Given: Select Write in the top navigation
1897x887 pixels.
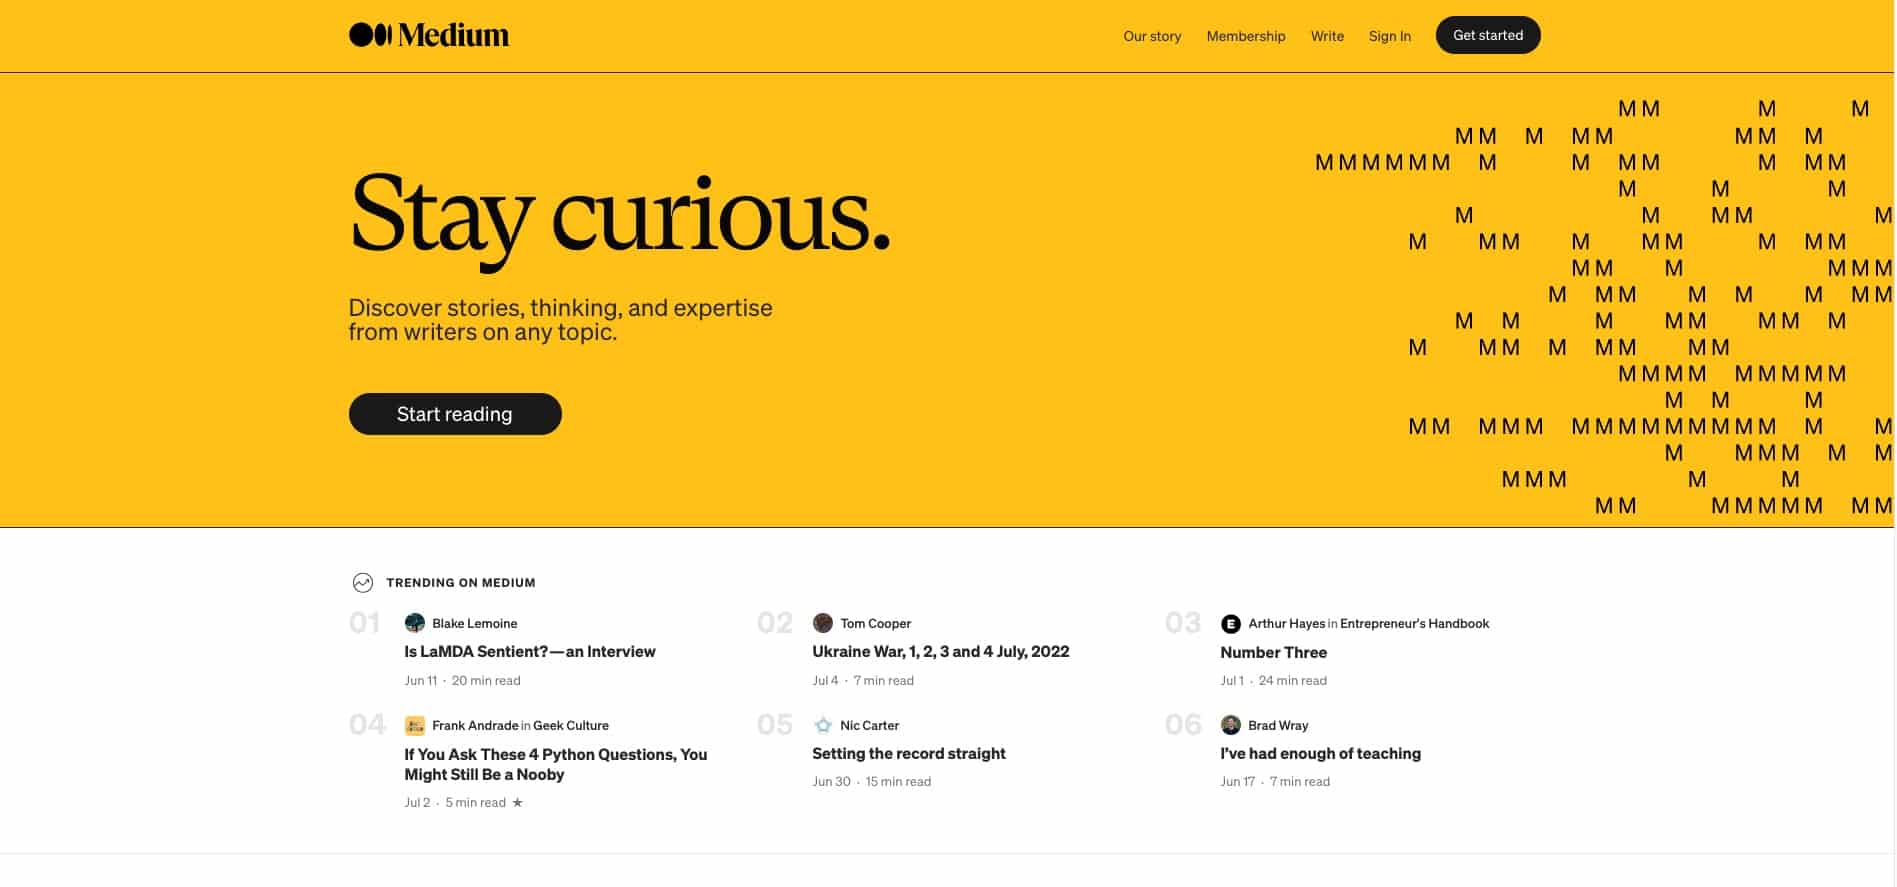Looking at the screenshot, I should pos(1327,36).
